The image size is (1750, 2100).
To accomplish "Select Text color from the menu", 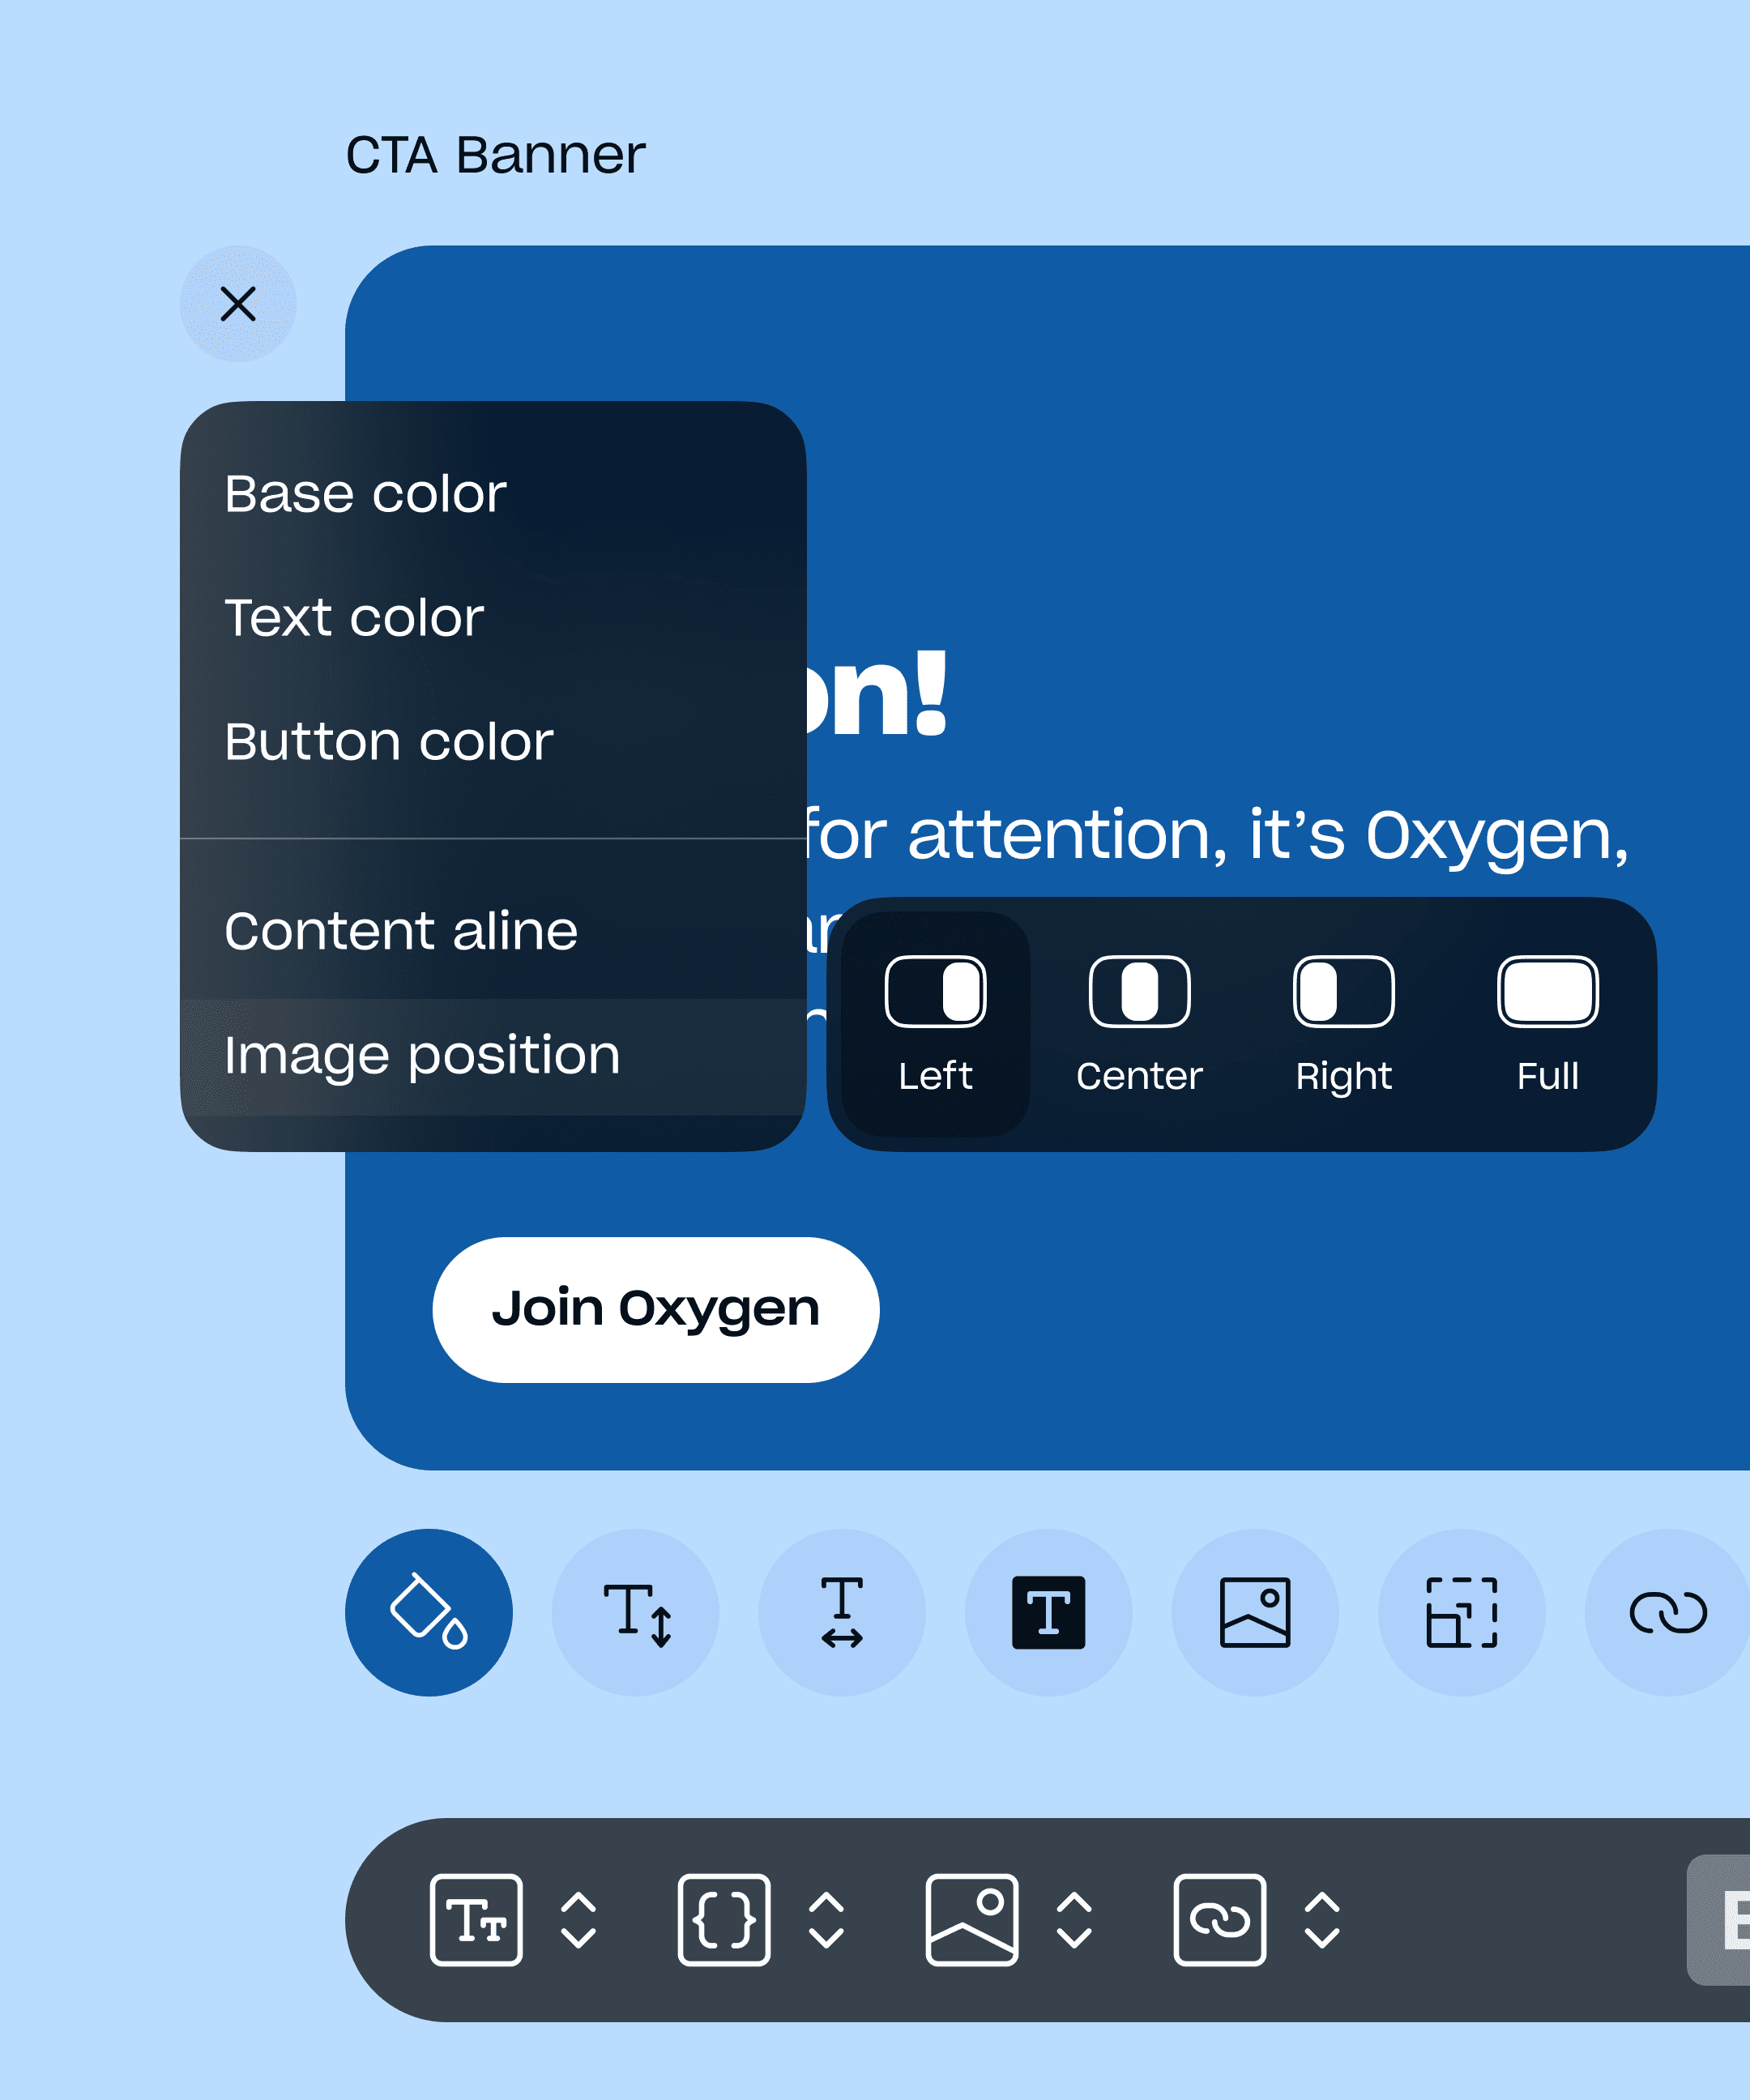I will point(355,617).
